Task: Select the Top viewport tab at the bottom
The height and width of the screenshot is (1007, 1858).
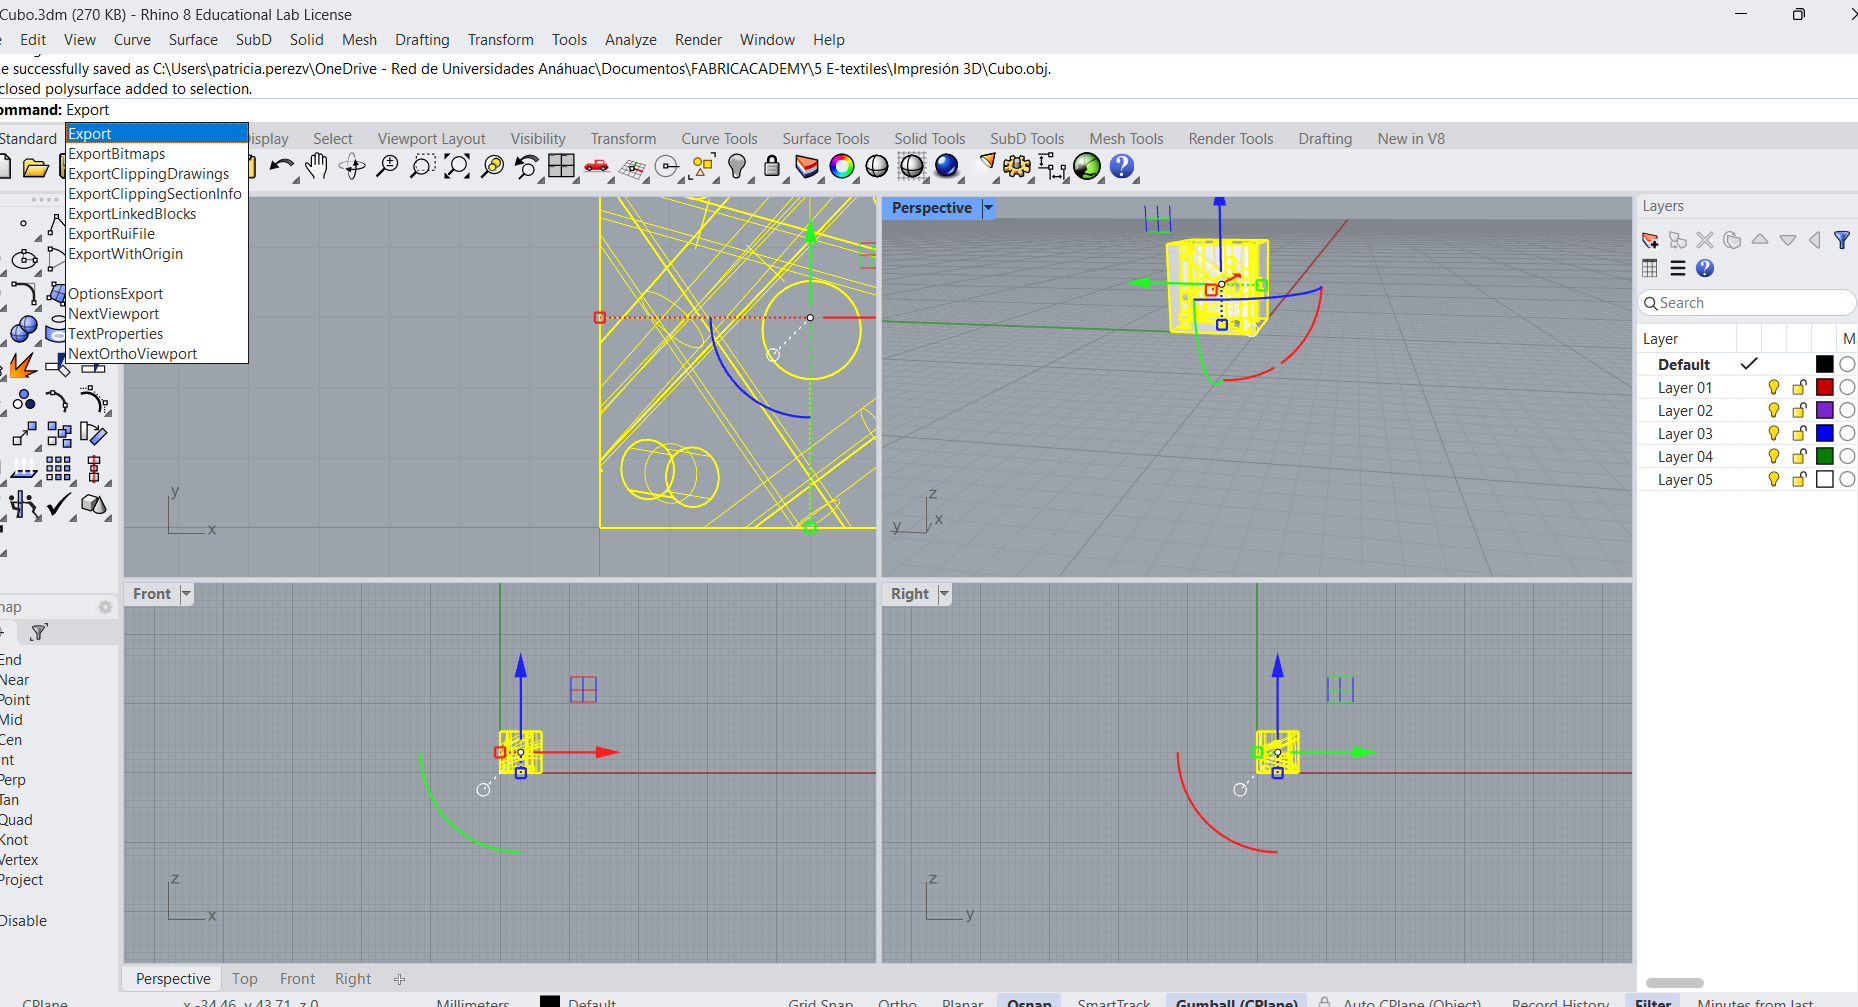Action: click(x=244, y=979)
